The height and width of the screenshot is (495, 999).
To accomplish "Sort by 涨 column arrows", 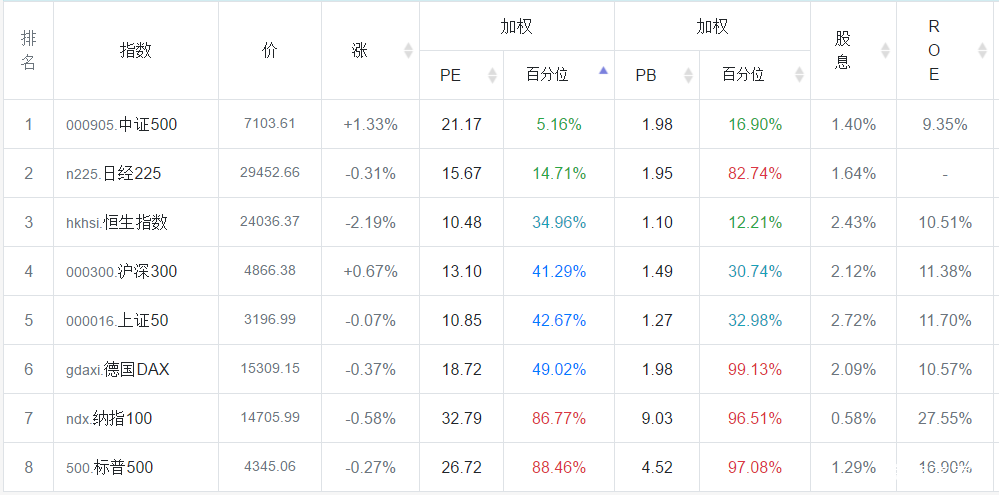I will (x=408, y=50).
